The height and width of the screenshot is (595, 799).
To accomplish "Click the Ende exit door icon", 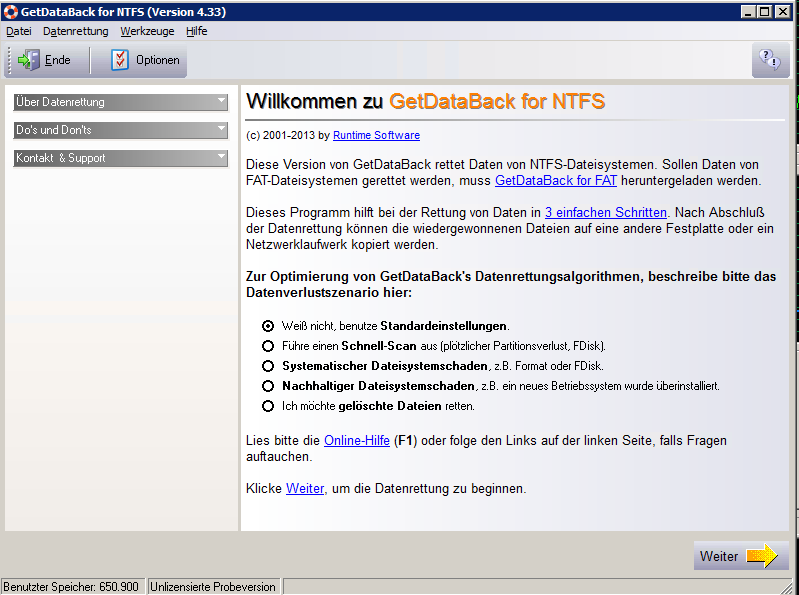I will pos(28,60).
